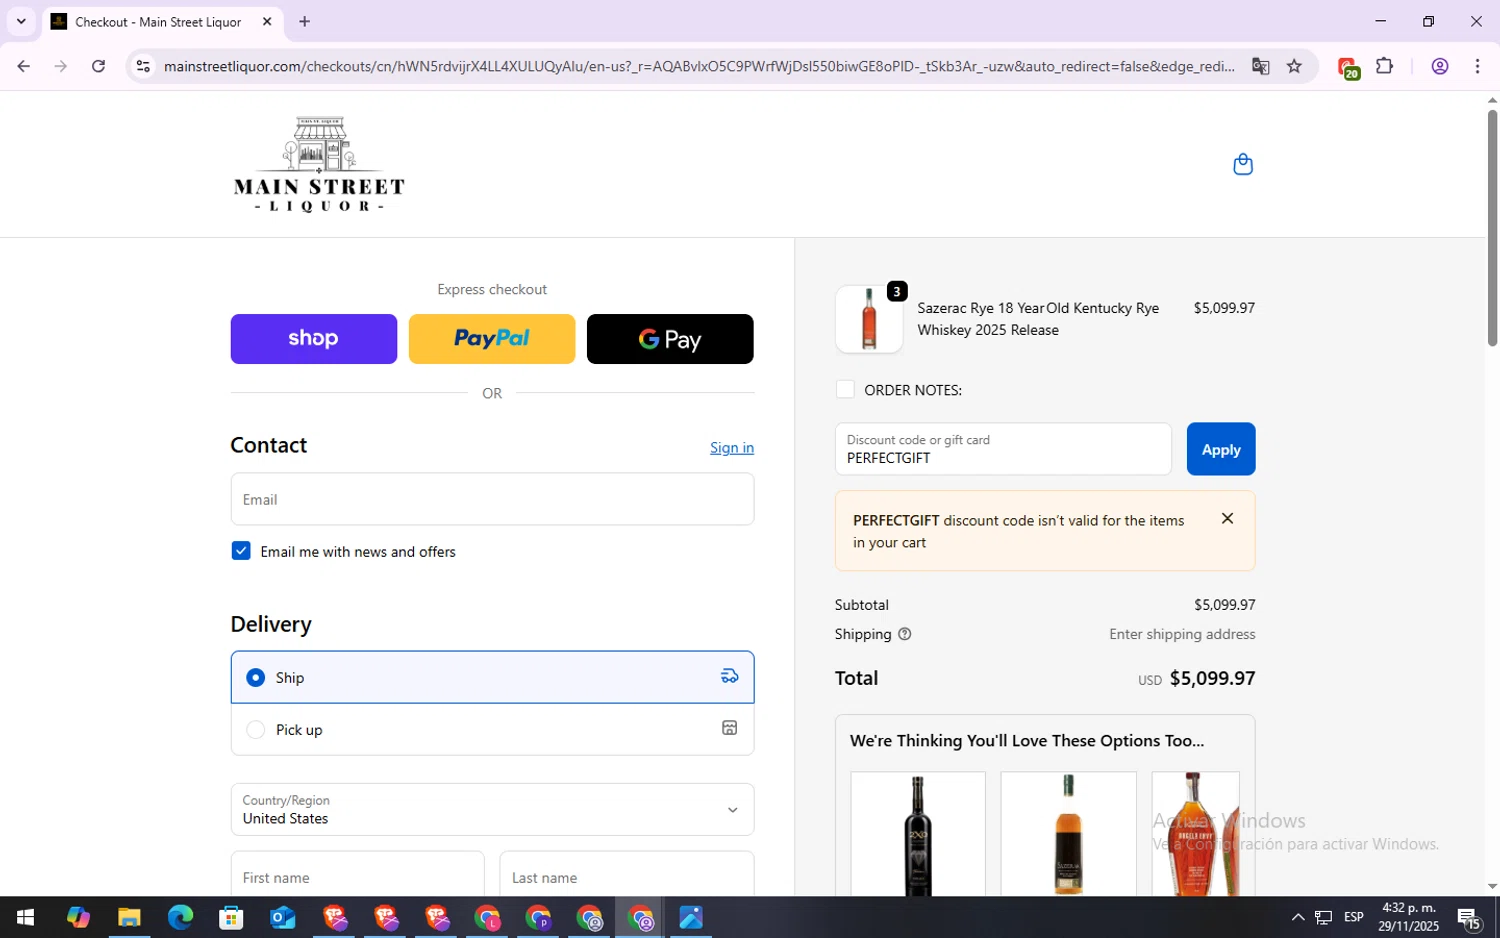
Task: Click the Sazerac Rye 18 Year bottle thumbnail
Action: coord(869,319)
